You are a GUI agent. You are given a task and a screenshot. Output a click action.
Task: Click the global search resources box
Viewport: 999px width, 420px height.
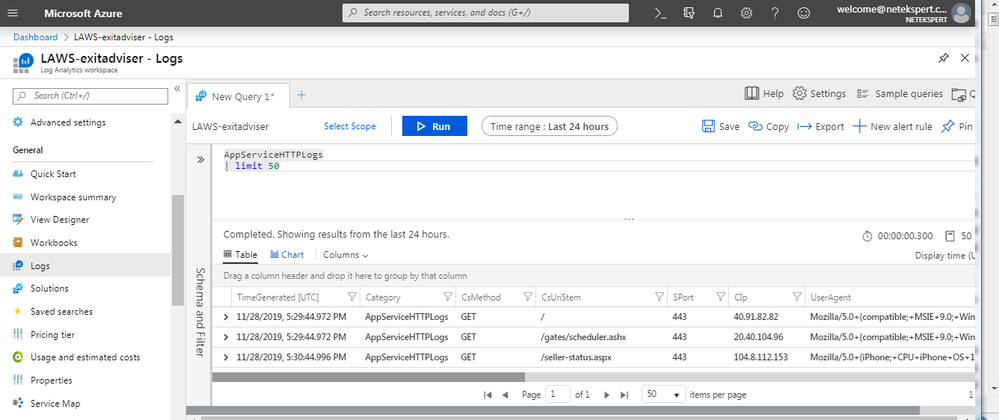tap(485, 13)
